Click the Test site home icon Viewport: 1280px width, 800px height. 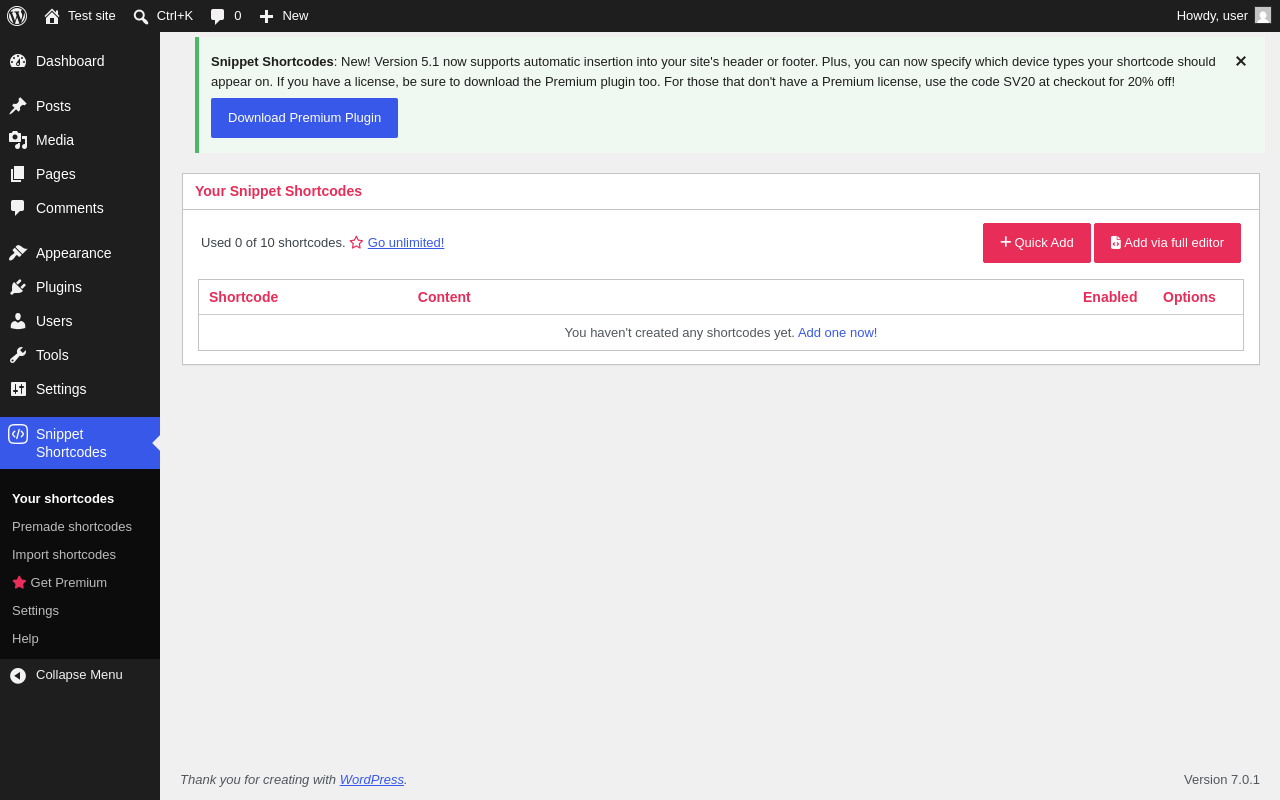52,16
